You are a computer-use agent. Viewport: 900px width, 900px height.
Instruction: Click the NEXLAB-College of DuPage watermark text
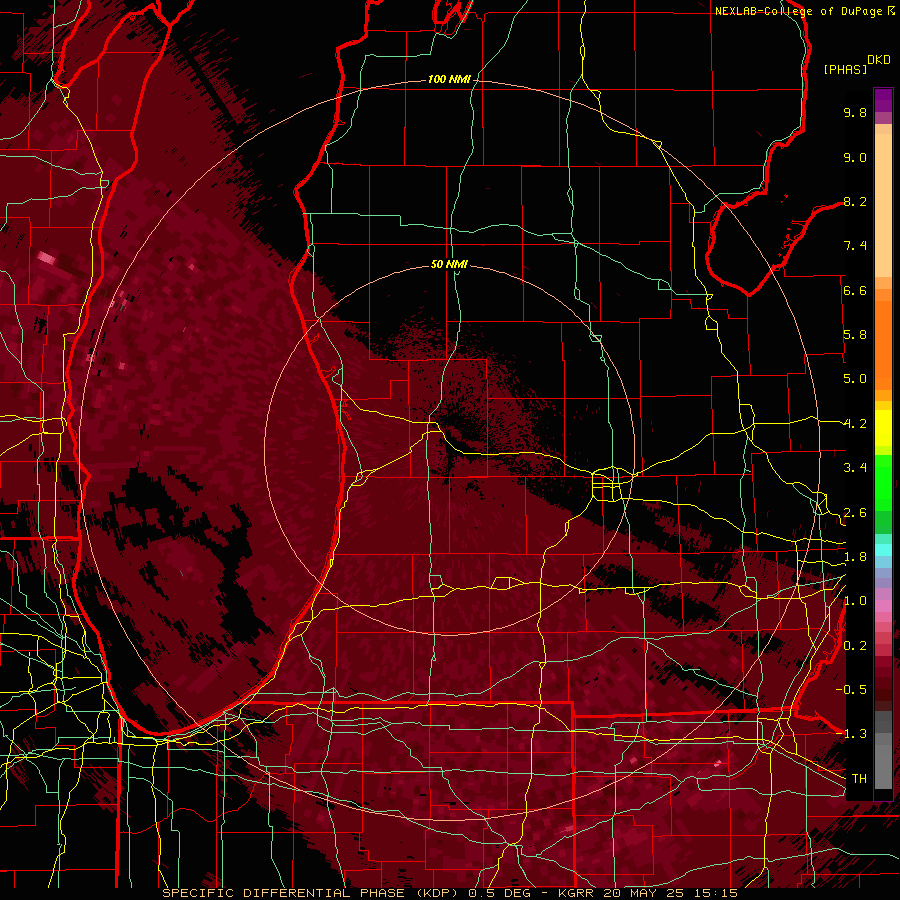point(805,11)
